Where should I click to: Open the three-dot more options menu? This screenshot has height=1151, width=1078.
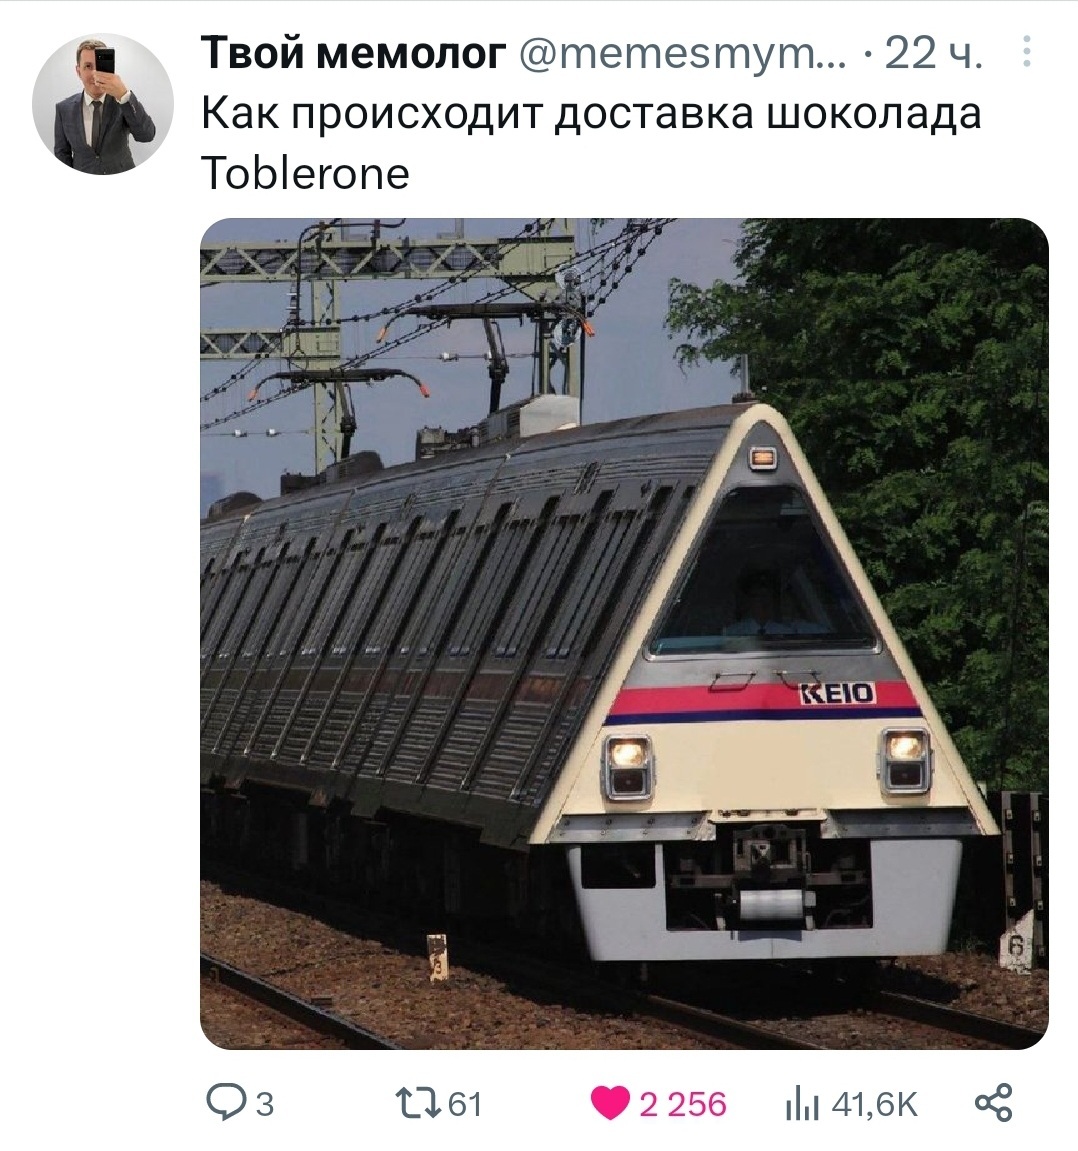click(x=1027, y=51)
